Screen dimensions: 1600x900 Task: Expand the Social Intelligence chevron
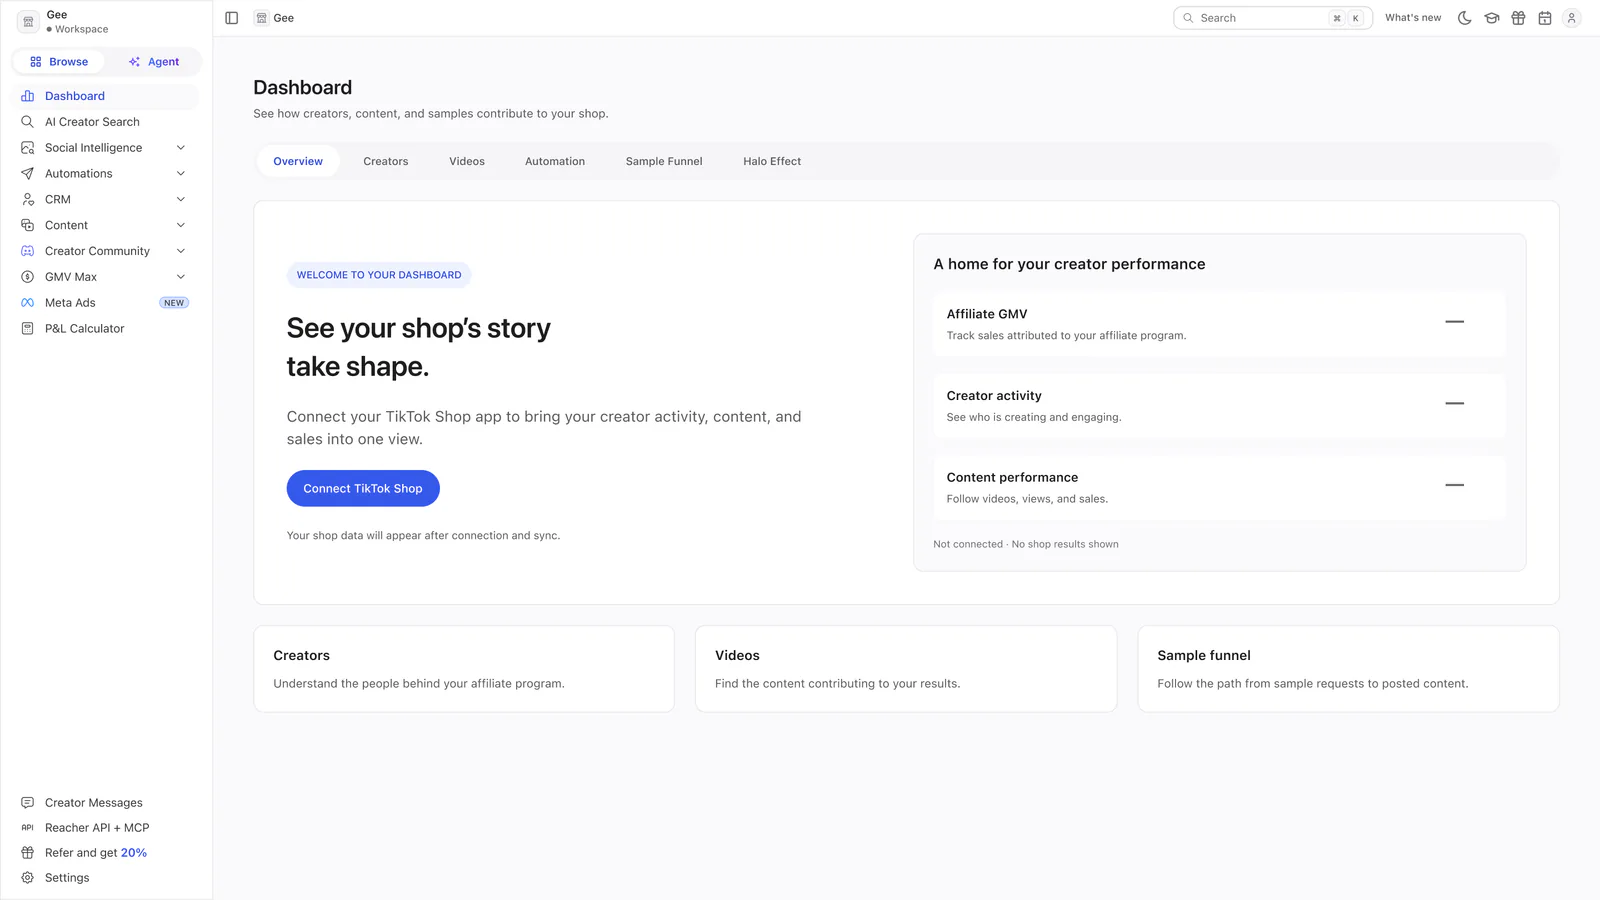(x=181, y=148)
